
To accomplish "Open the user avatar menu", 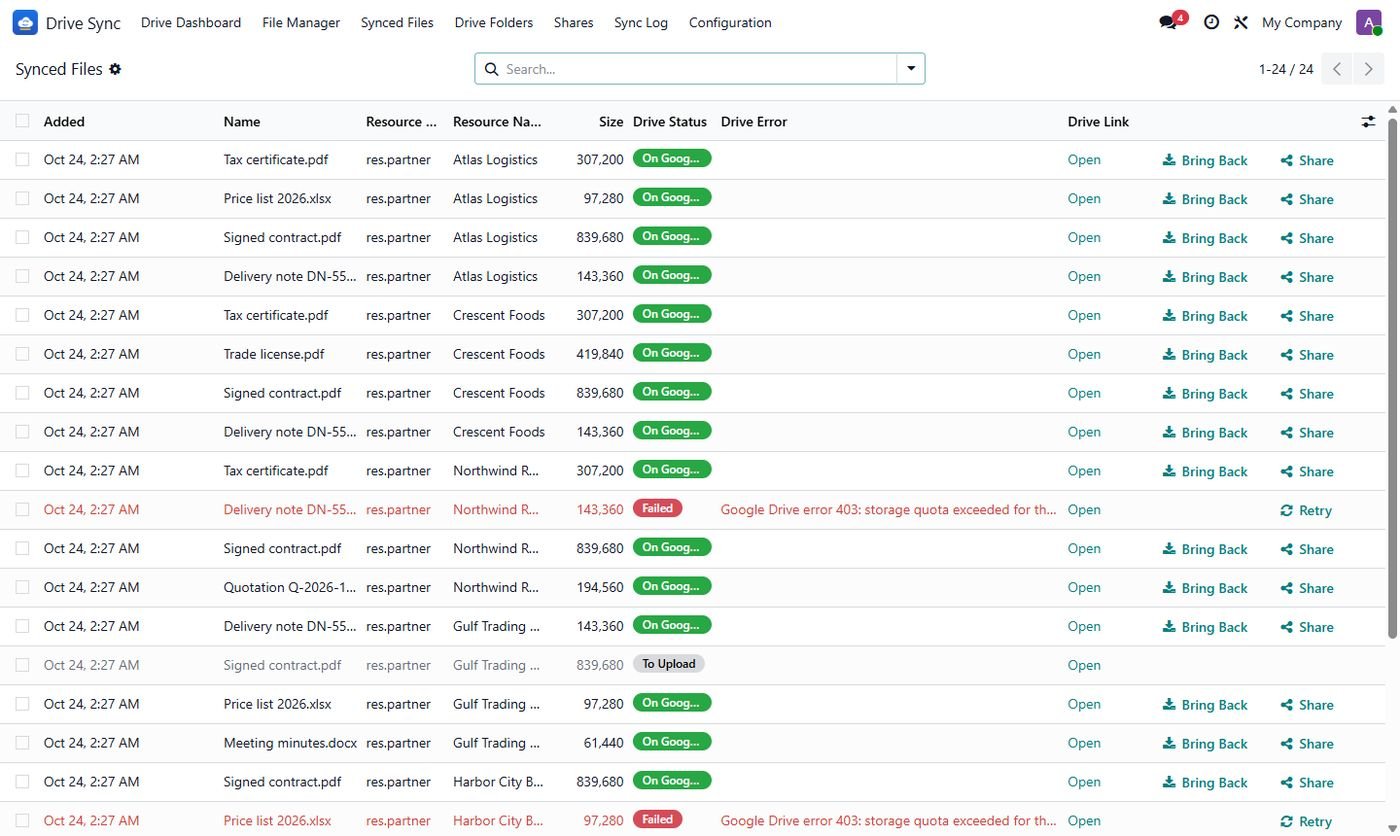I will (1368, 22).
